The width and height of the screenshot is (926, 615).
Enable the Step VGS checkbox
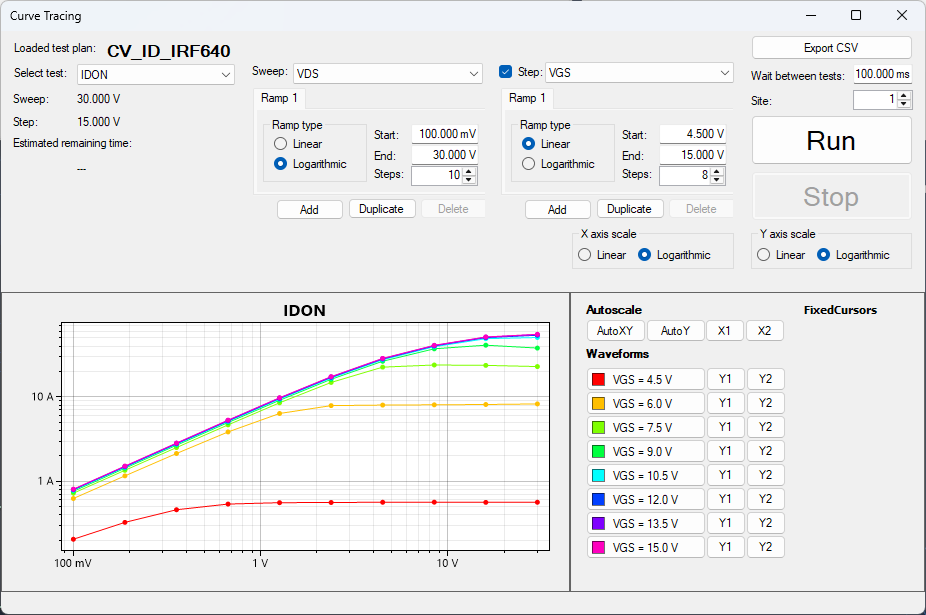(x=506, y=72)
